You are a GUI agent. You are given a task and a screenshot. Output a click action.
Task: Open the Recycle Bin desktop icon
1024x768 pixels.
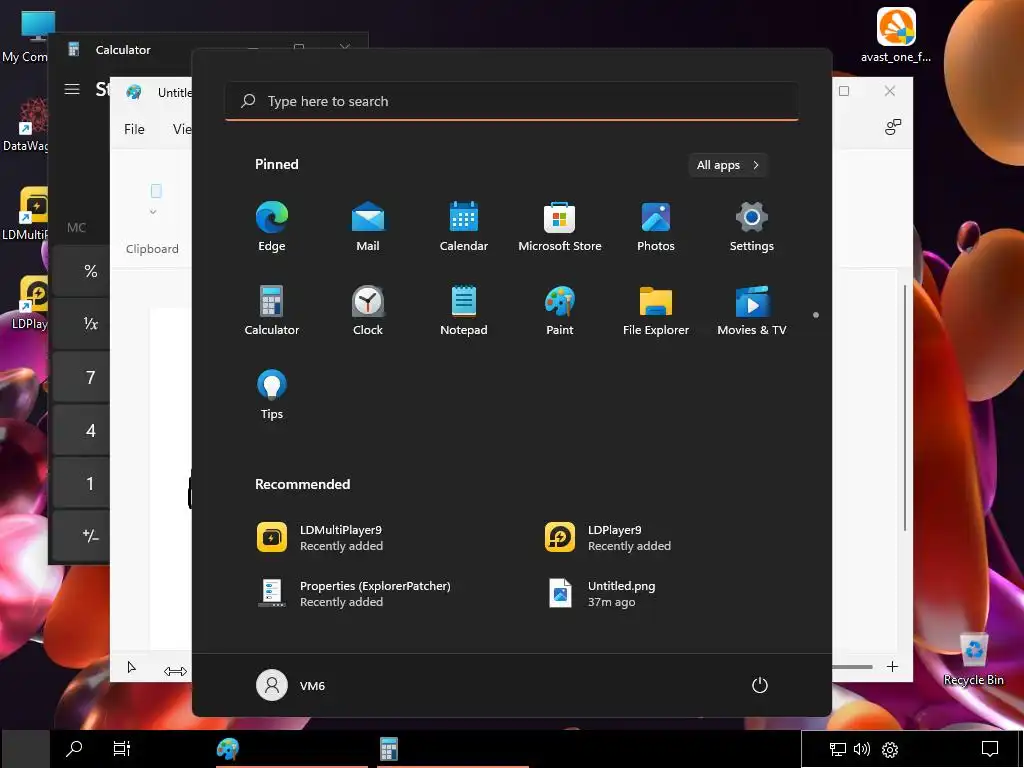pos(974,660)
